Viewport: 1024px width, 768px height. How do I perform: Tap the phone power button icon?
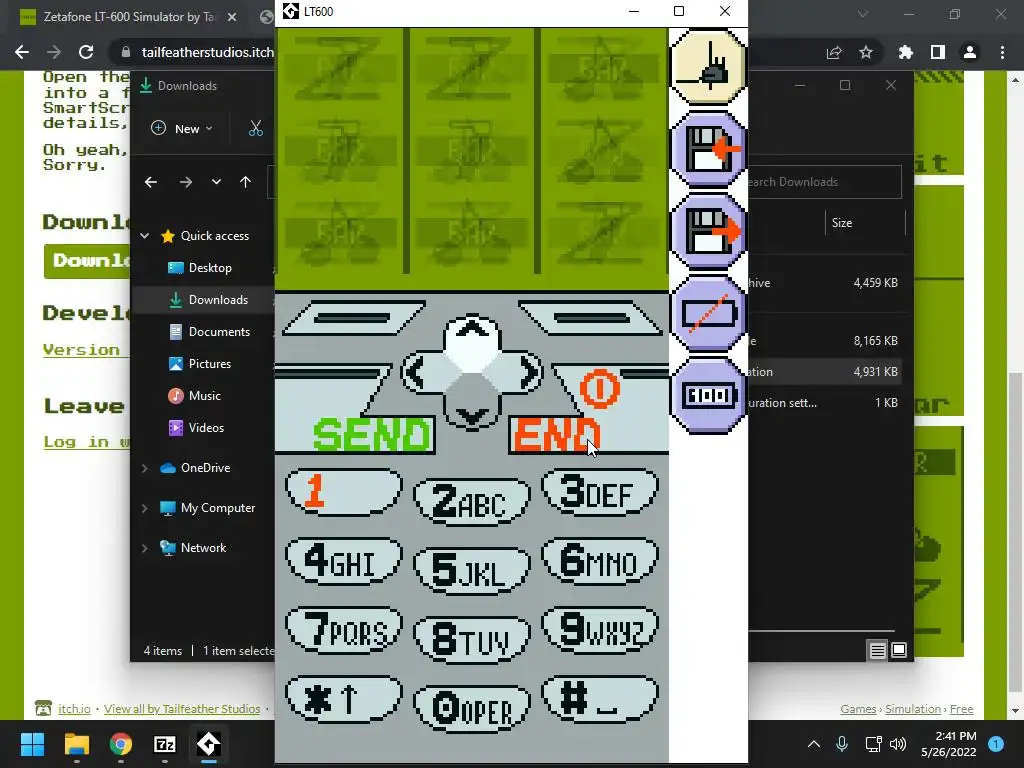[599, 389]
